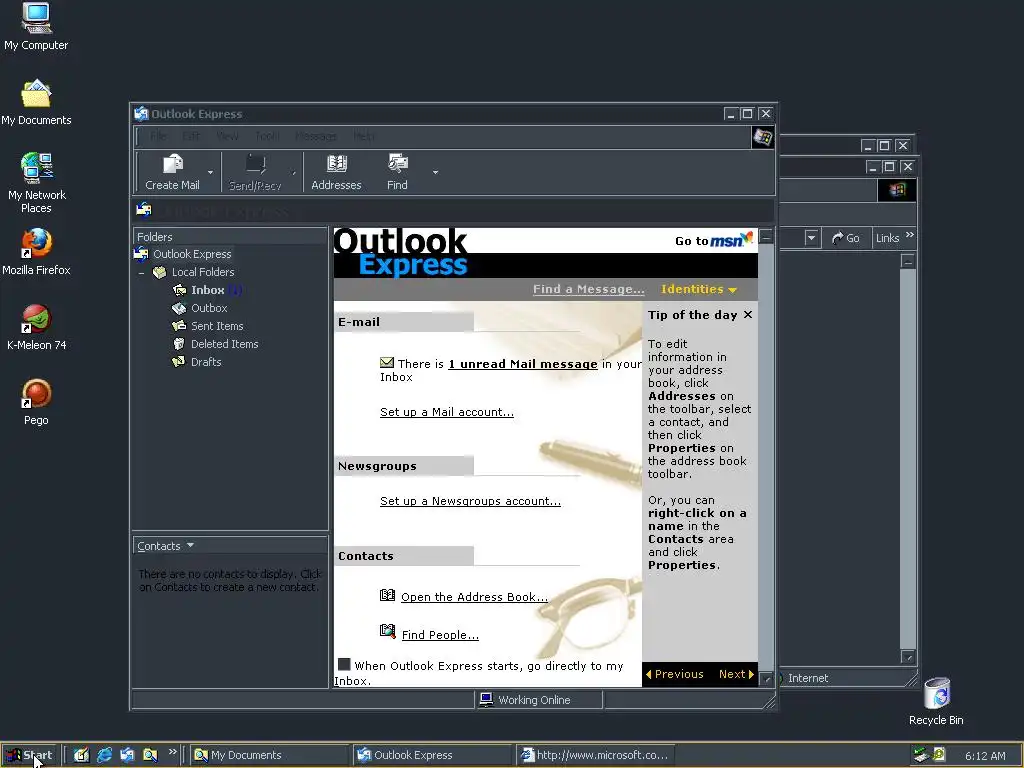Click 'Find People...' link
Viewport: 1024px width, 768px height.
pos(440,635)
